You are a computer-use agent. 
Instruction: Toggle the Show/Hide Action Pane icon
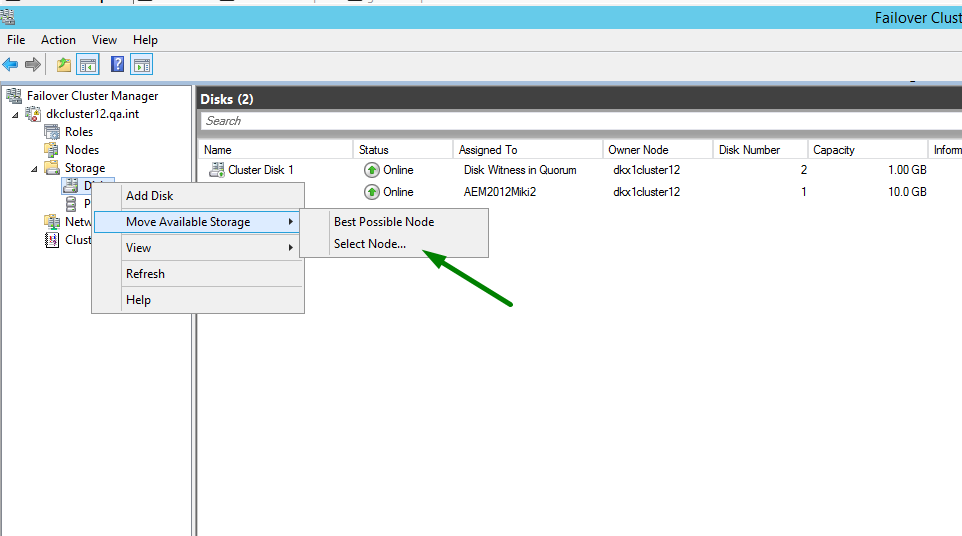point(142,64)
